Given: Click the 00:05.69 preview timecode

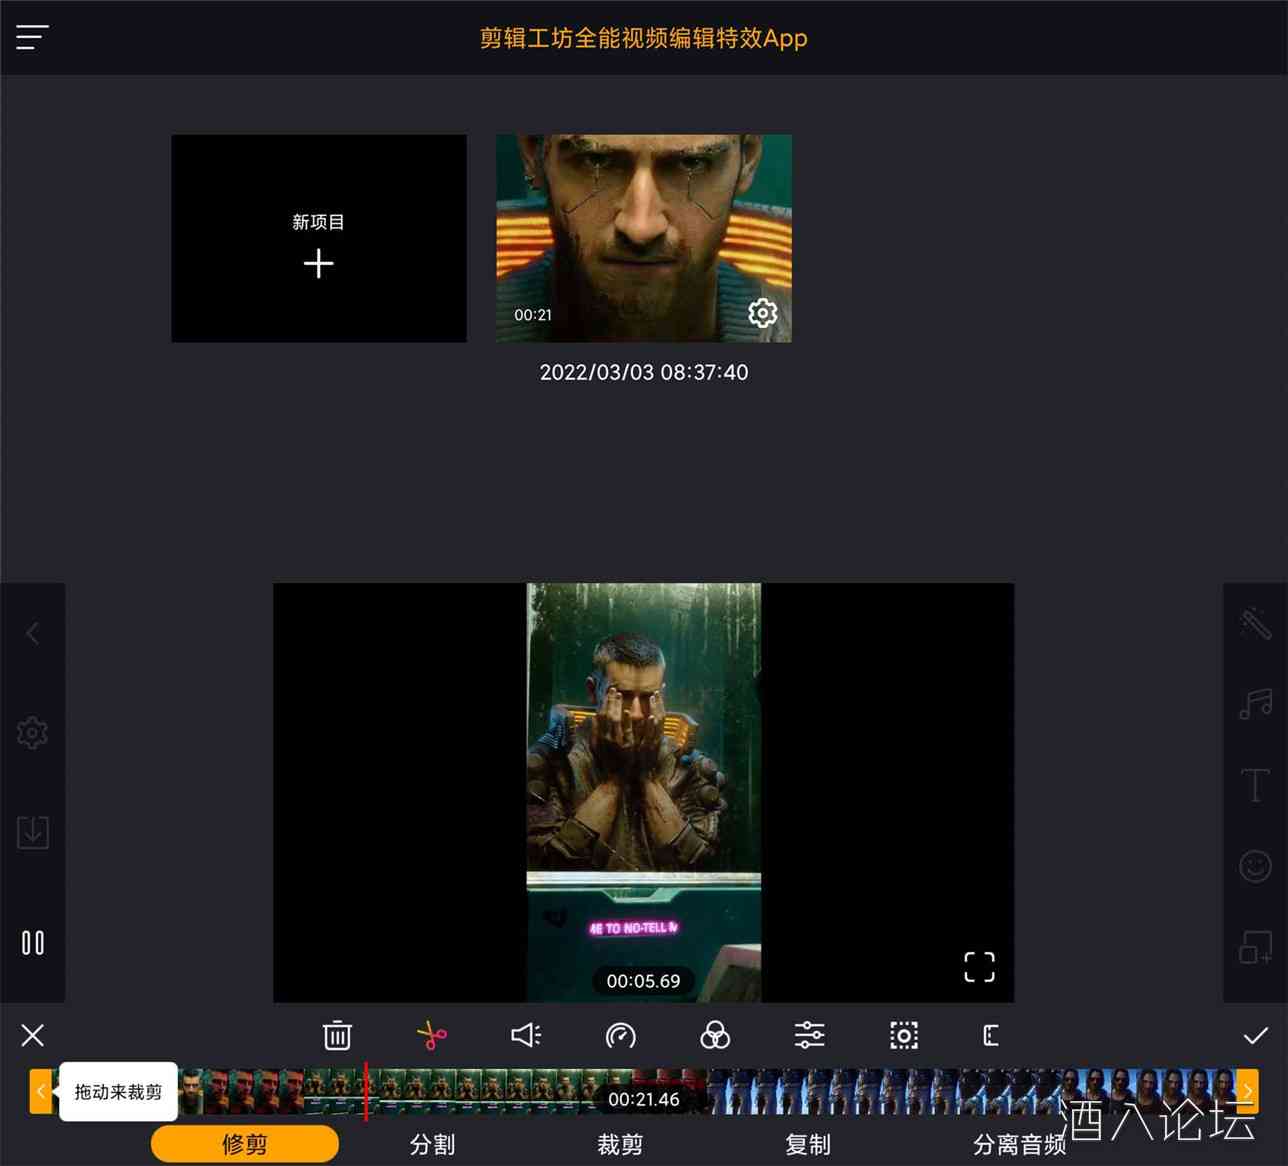Looking at the screenshot, I should pyautogui.click(x=643, y=981).
